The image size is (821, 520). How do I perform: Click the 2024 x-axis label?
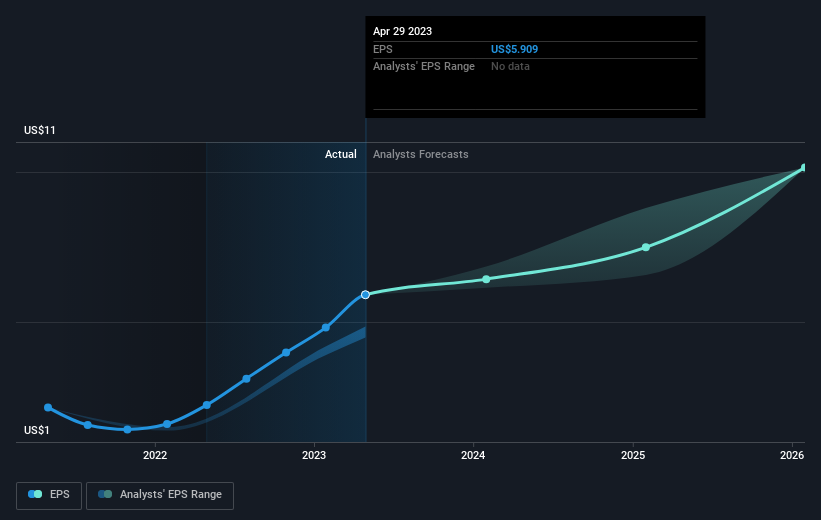pos(473,455)
